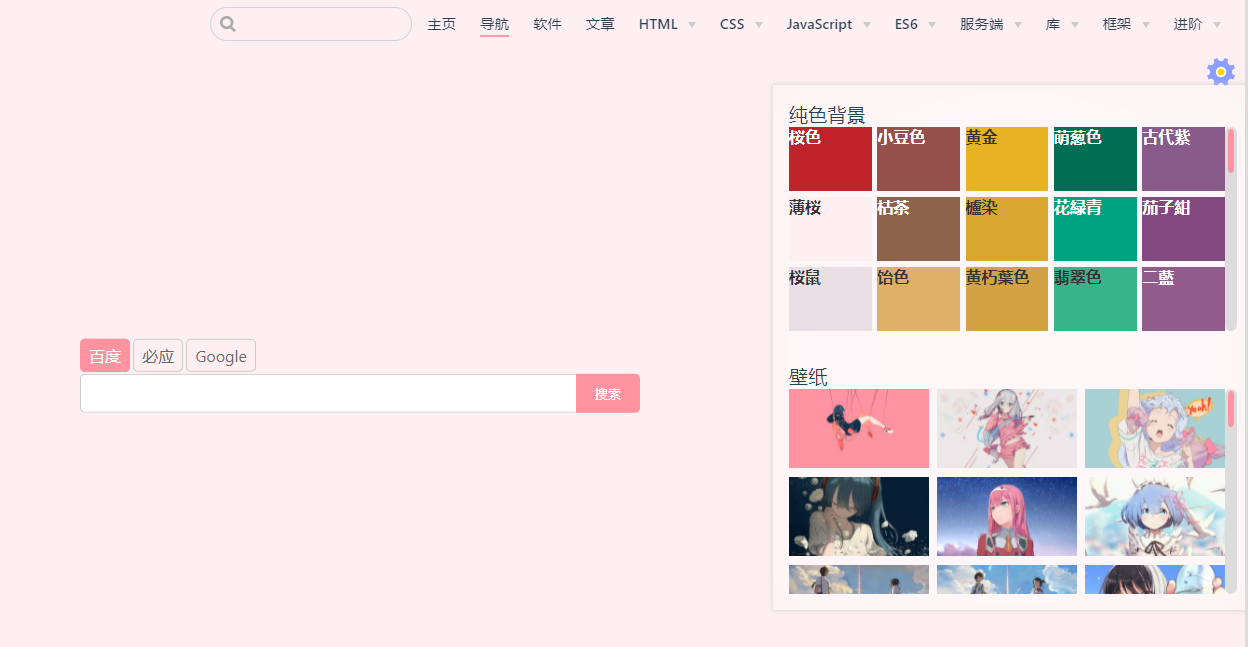Screen dimensions: 1248x647
Task: Choose the pink swinging girl wallpaper
Action: coord(859,428)
